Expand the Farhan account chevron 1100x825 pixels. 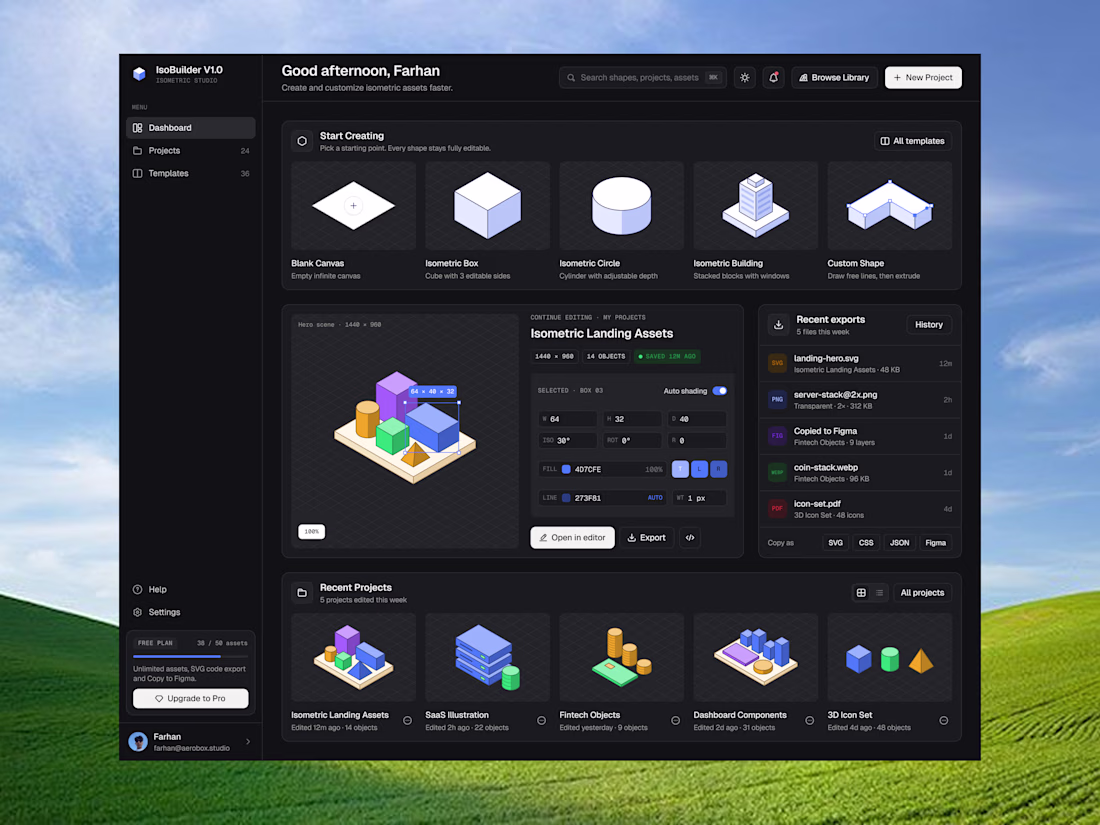[248, 742]
